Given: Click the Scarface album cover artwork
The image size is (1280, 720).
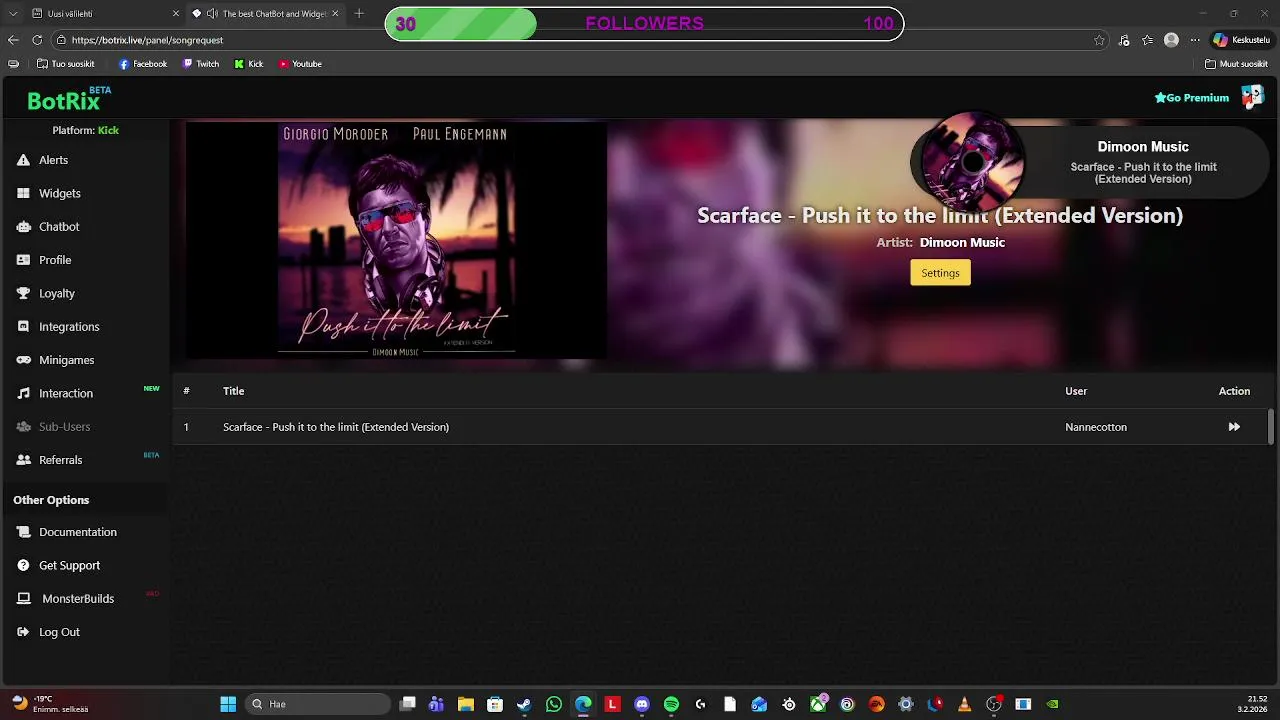Looking at the screenshot, I should point(396,240).
